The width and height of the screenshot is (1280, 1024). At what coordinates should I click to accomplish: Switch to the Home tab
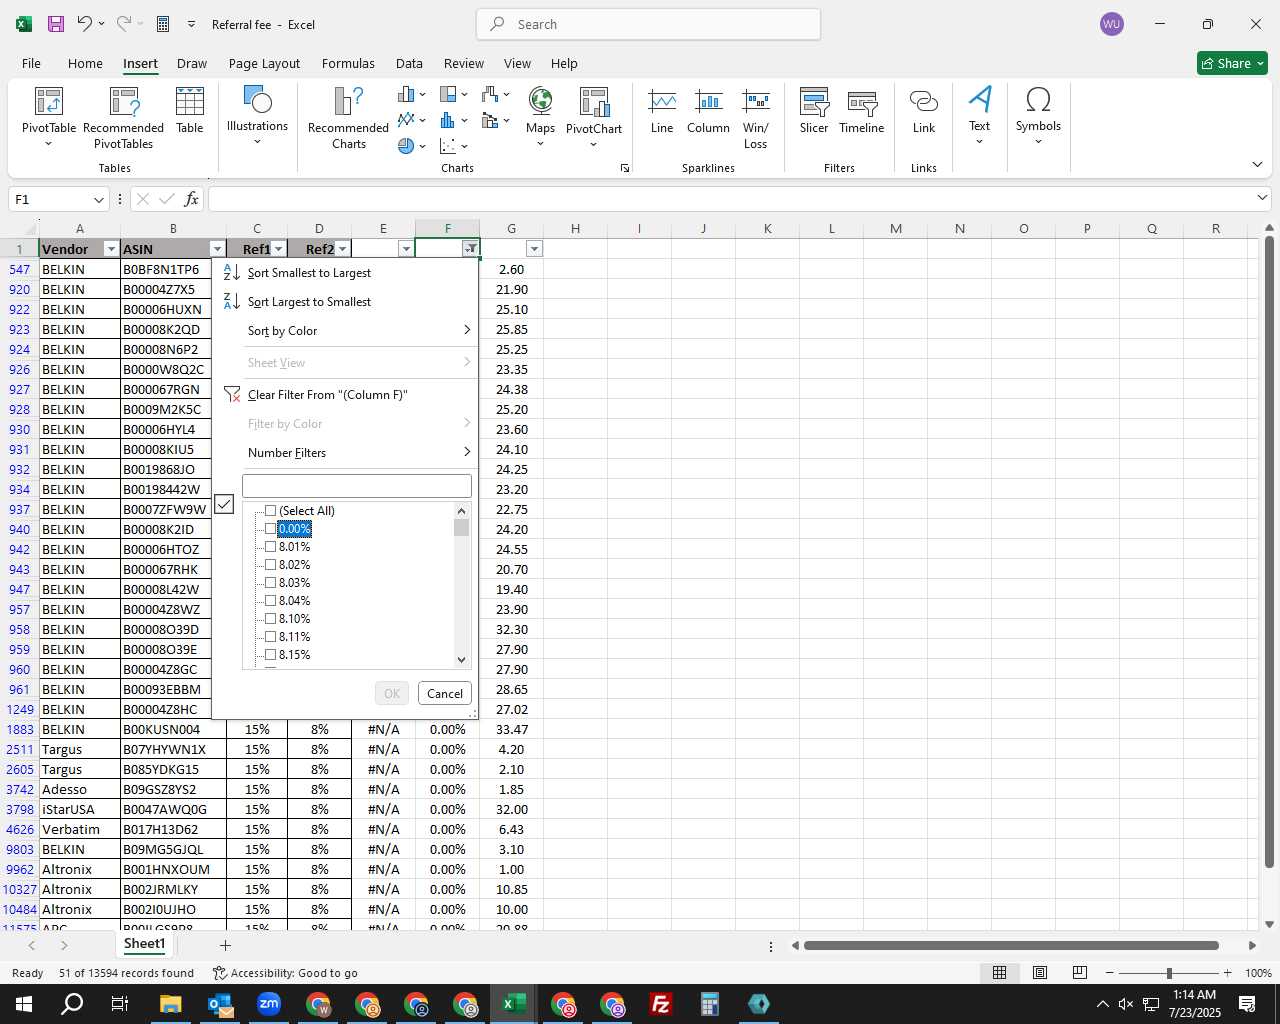tap(85, 63)
